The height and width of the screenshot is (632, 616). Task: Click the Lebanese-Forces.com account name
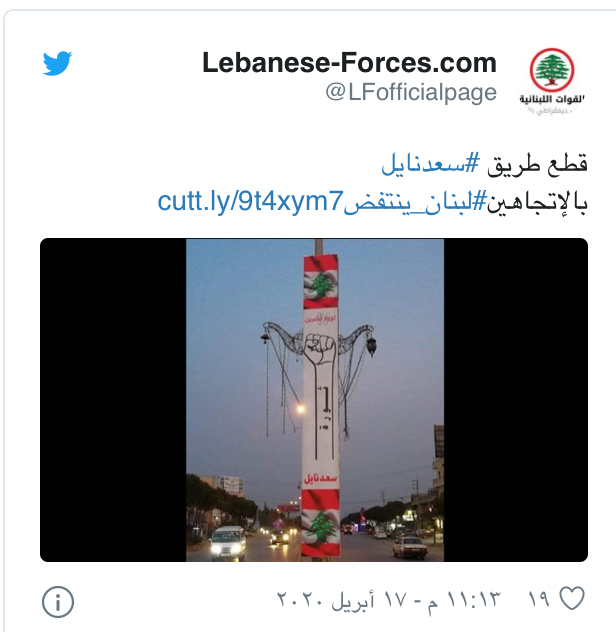[349, 63]
